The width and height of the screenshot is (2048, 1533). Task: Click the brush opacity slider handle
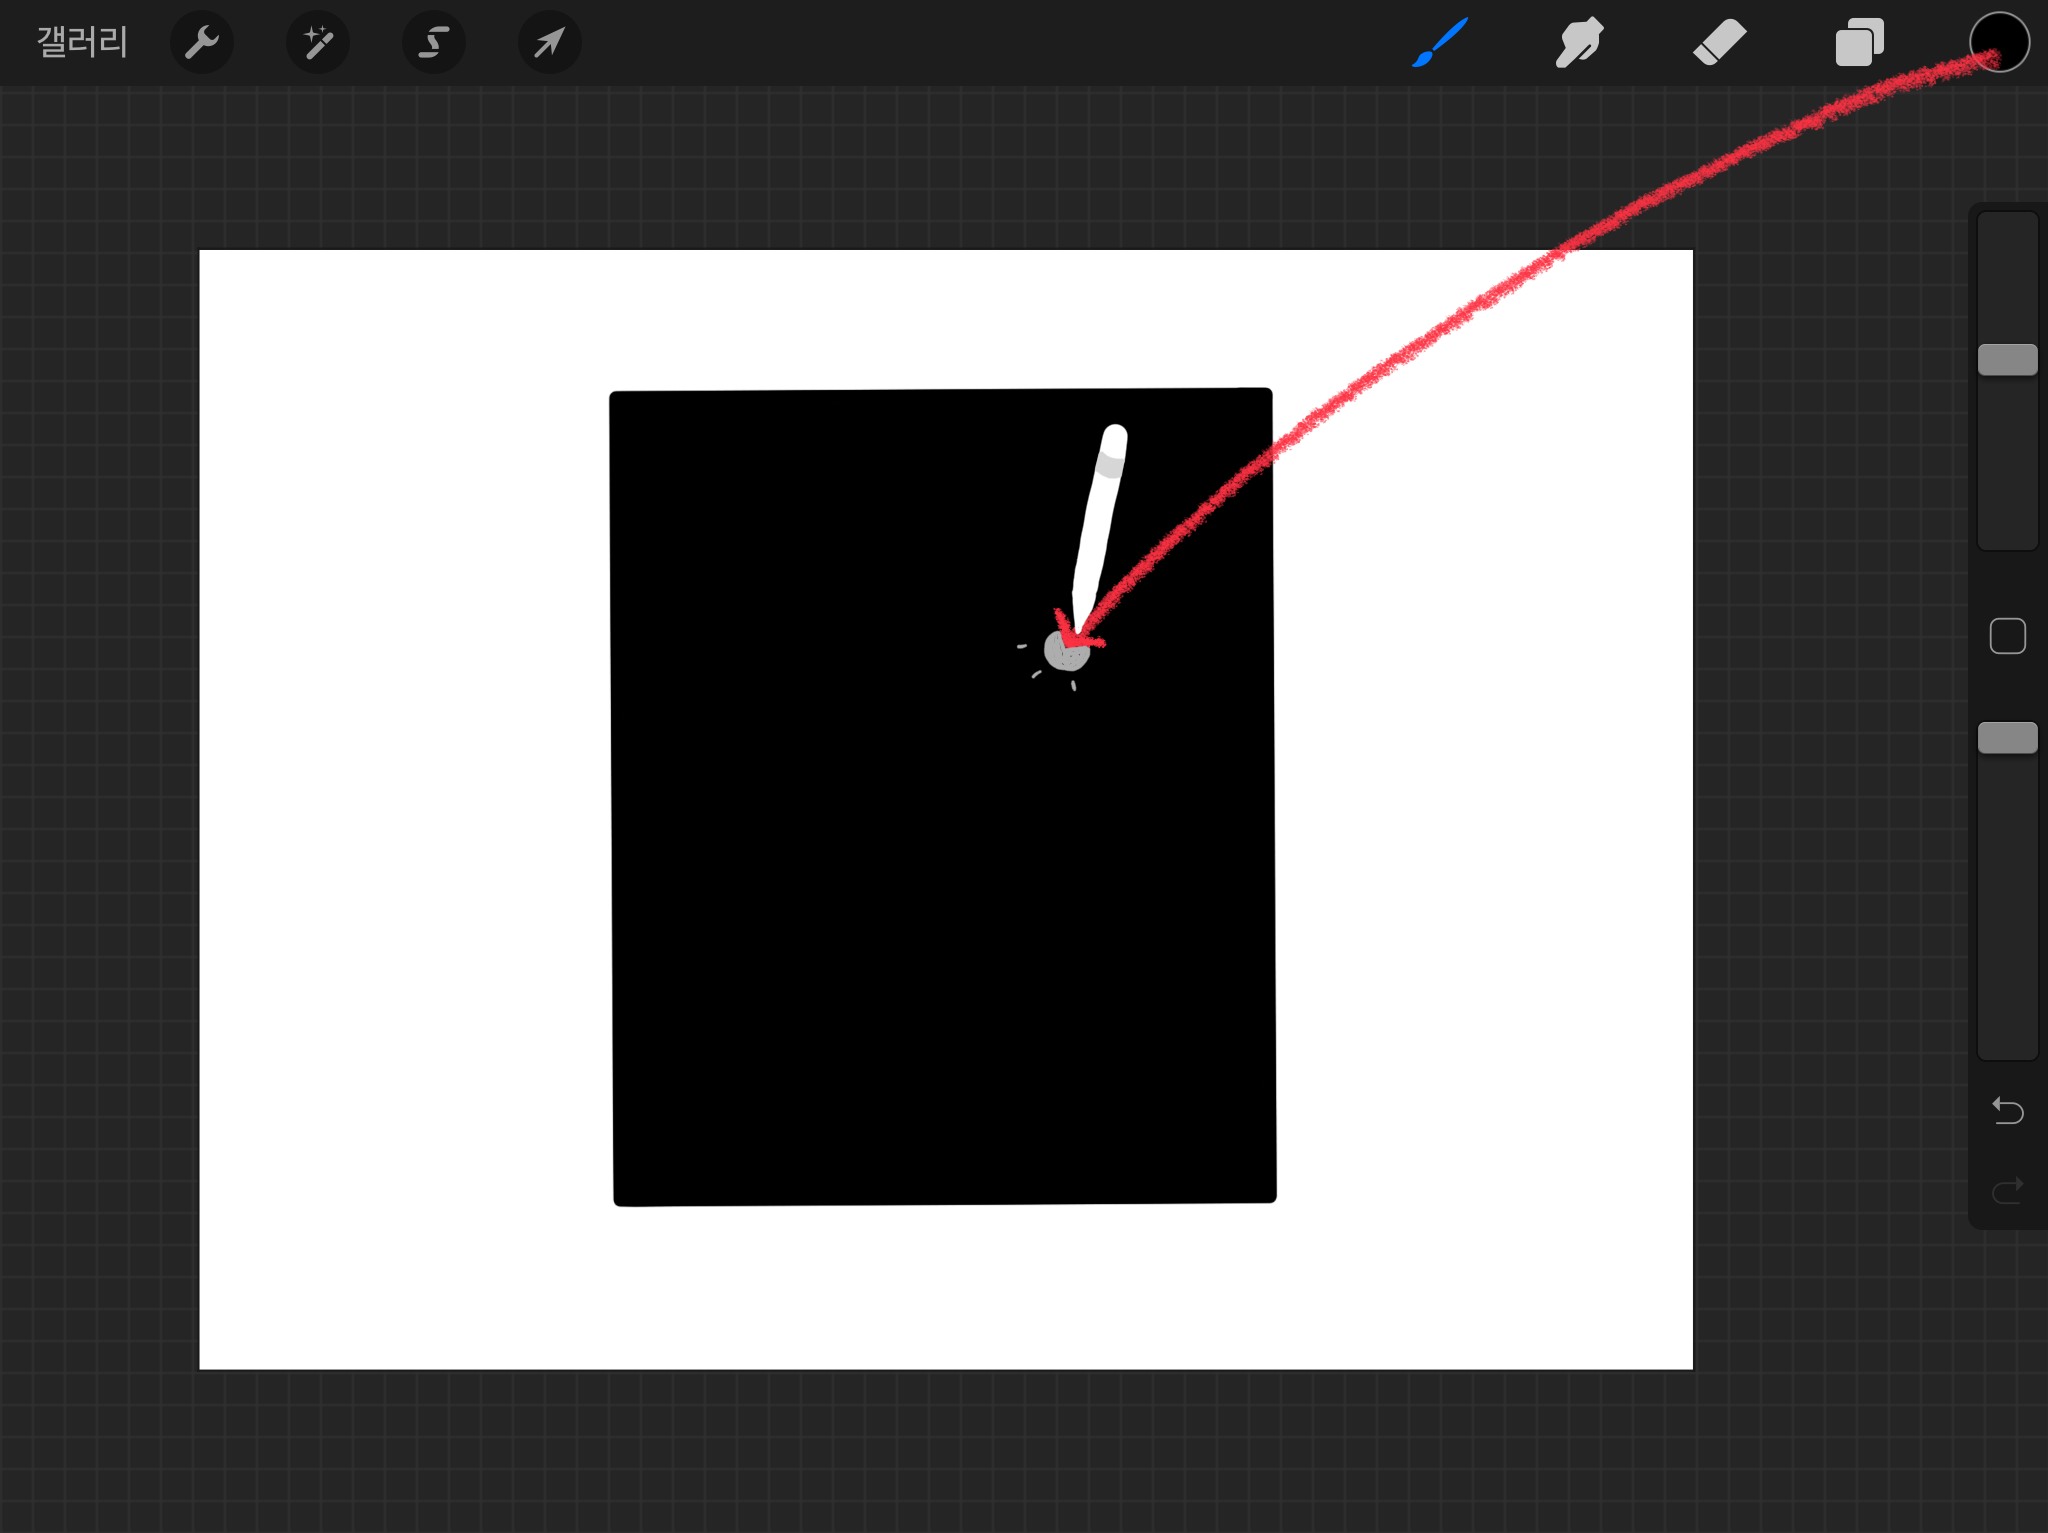tap(2007, 738)
